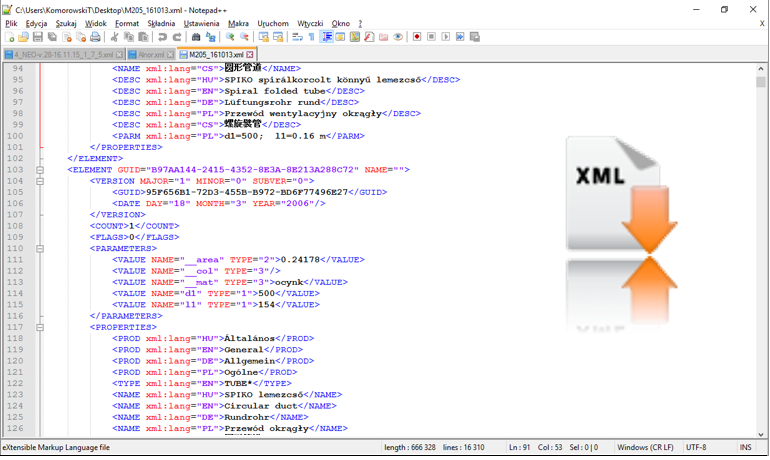770x460 pixels.
Task: Click the Print toolbar icon
Action: tap(96, 37)
